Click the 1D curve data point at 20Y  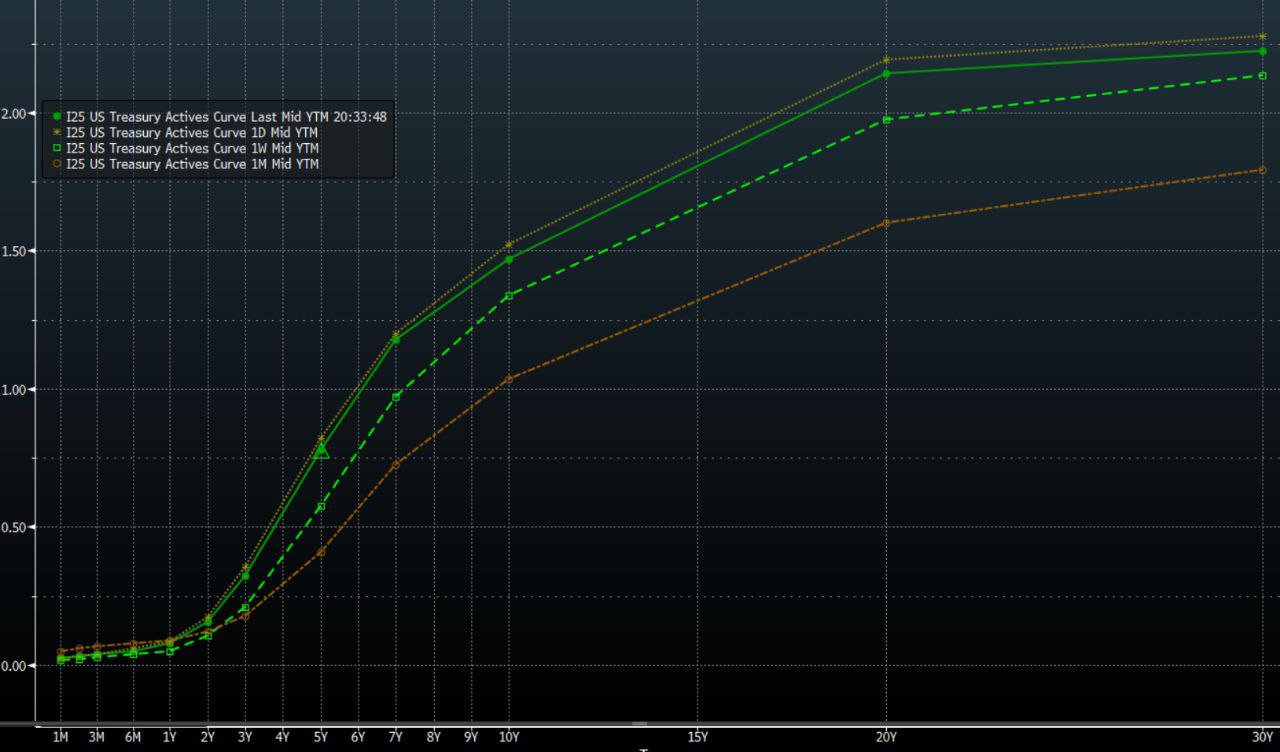886,60
